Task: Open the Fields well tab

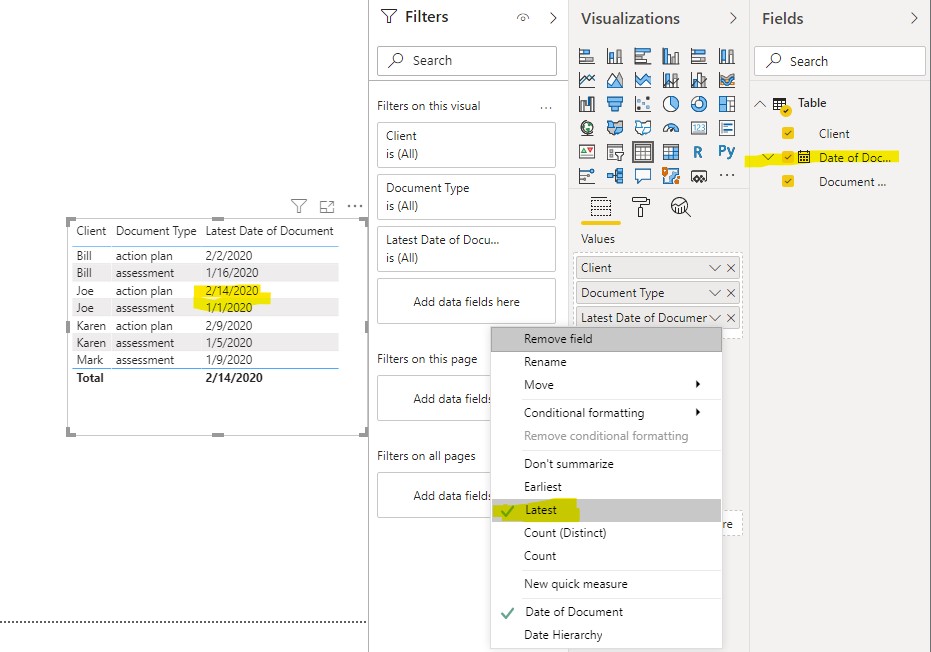Action: [x=600, y=207]
